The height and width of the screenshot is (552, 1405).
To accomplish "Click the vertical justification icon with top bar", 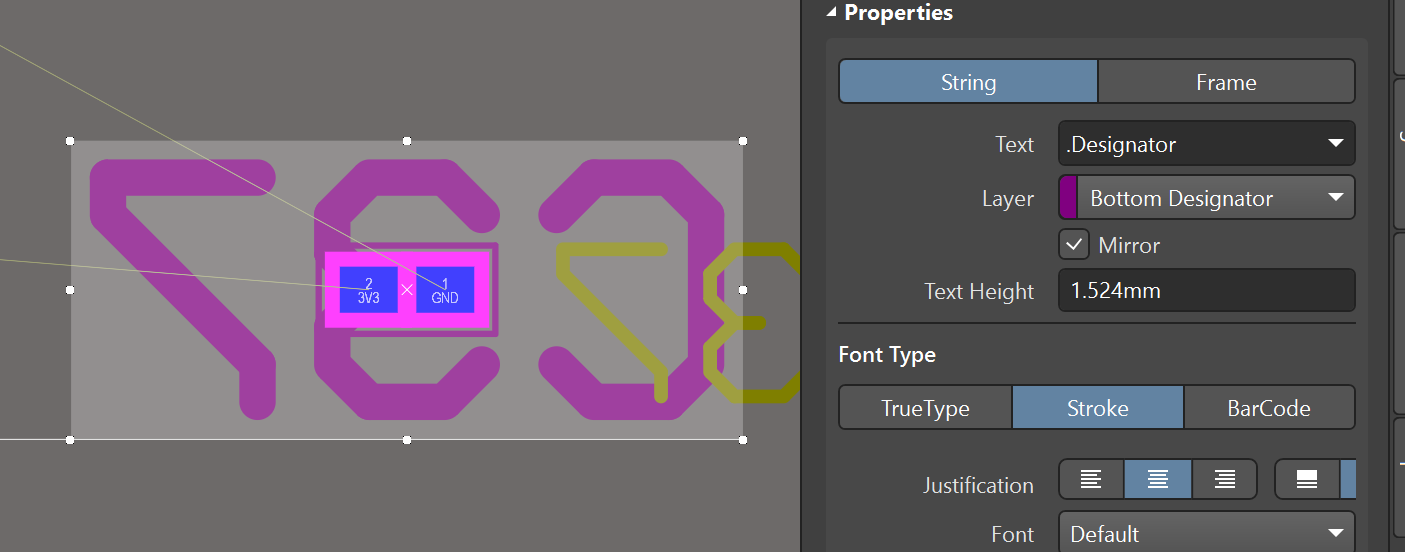I will coord(1306,480).
